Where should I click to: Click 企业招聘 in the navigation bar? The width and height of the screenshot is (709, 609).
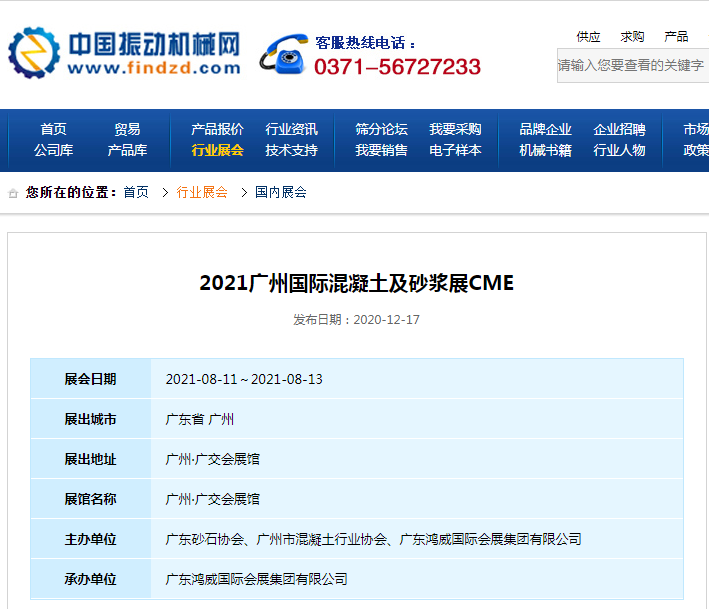tap(619, 129)
